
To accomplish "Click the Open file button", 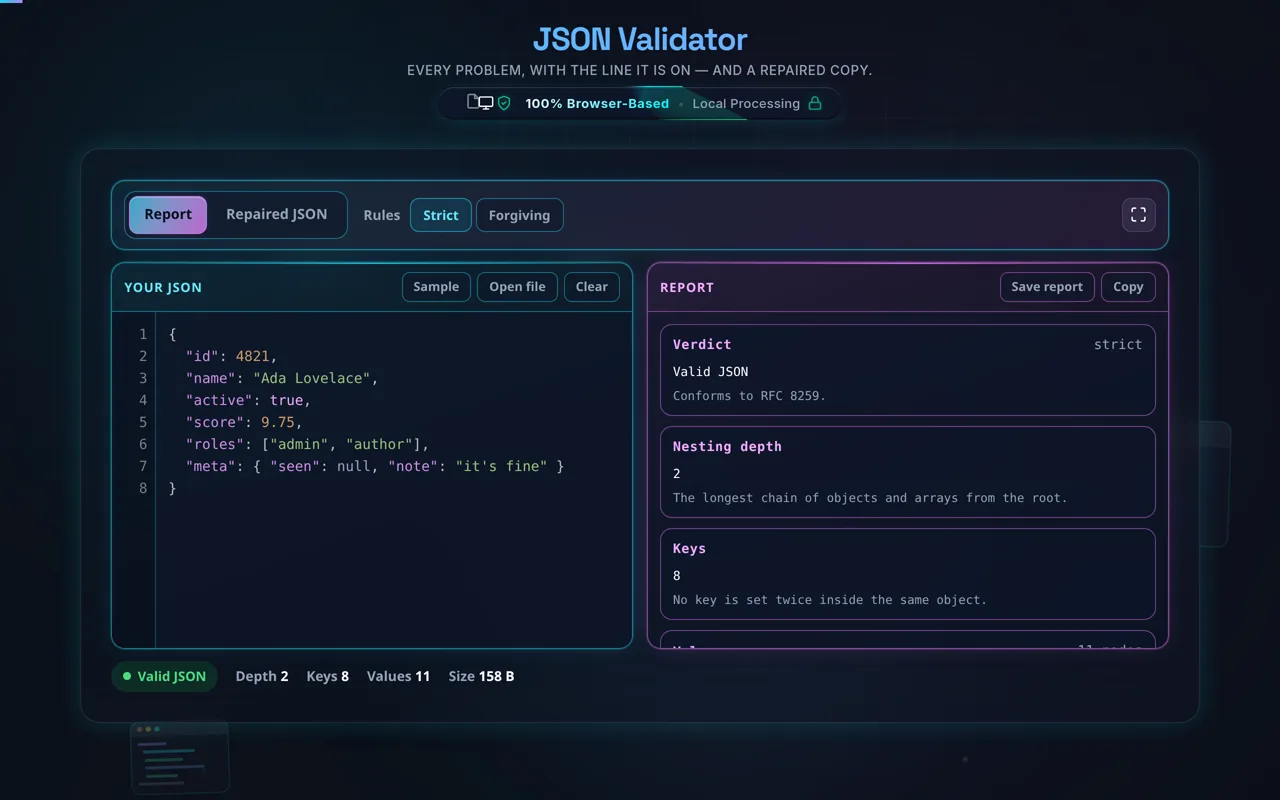I will coord(517,287).
